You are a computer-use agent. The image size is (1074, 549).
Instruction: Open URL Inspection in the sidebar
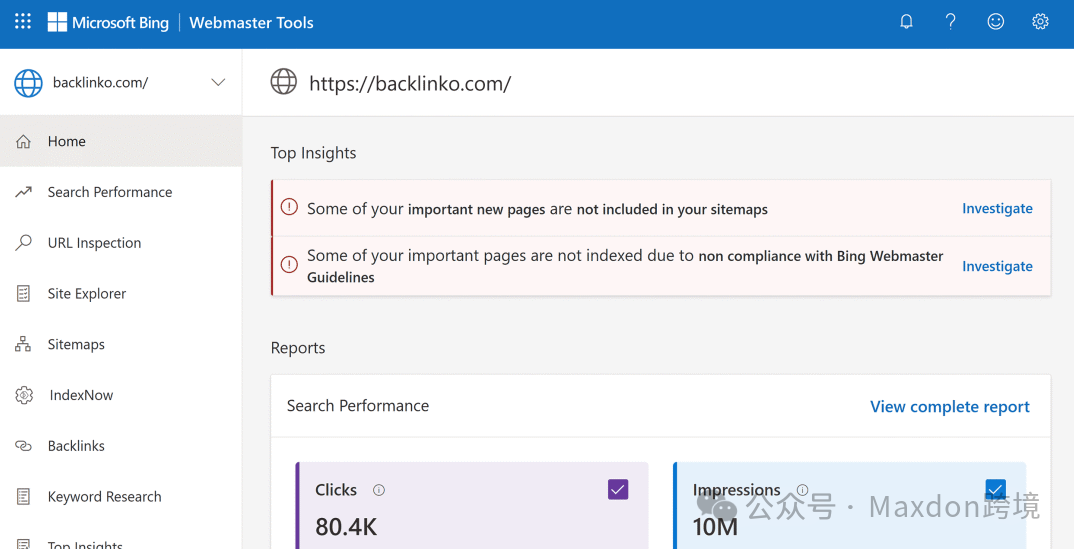coord(121,243)
